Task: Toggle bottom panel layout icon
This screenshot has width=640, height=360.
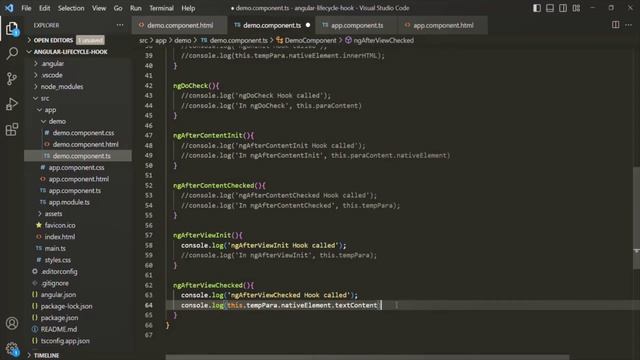Action: (x=550, y=8)
